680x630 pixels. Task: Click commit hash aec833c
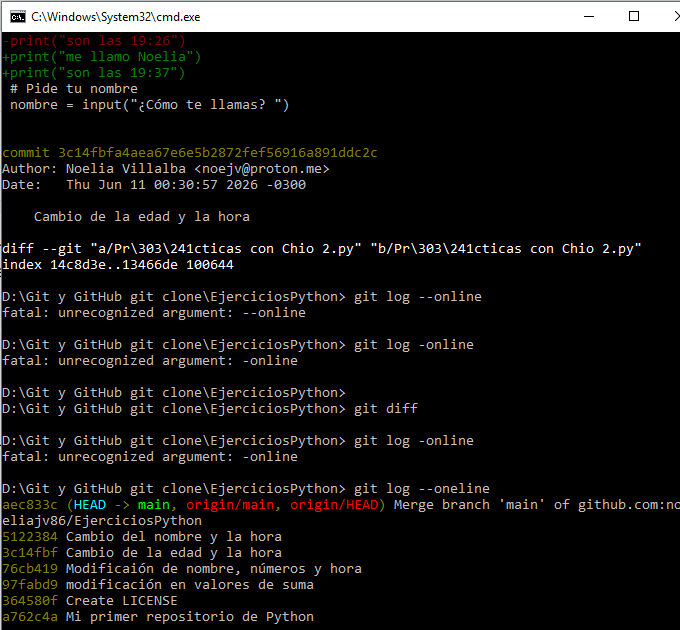tap(30, 505)
